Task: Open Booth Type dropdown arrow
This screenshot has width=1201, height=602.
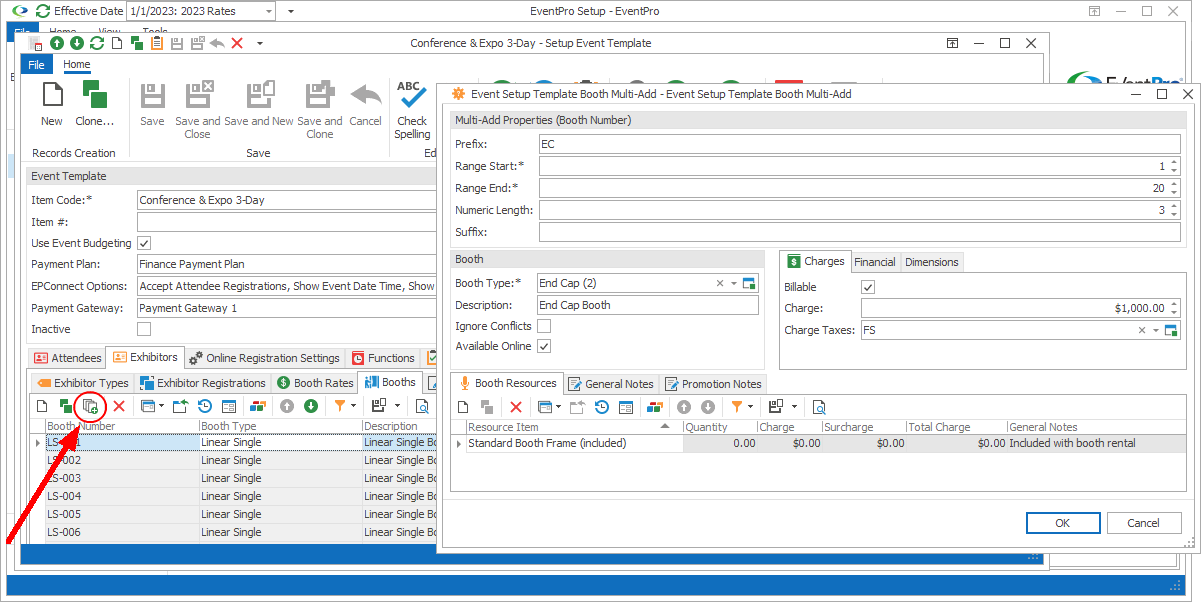Action: (734, 284)
